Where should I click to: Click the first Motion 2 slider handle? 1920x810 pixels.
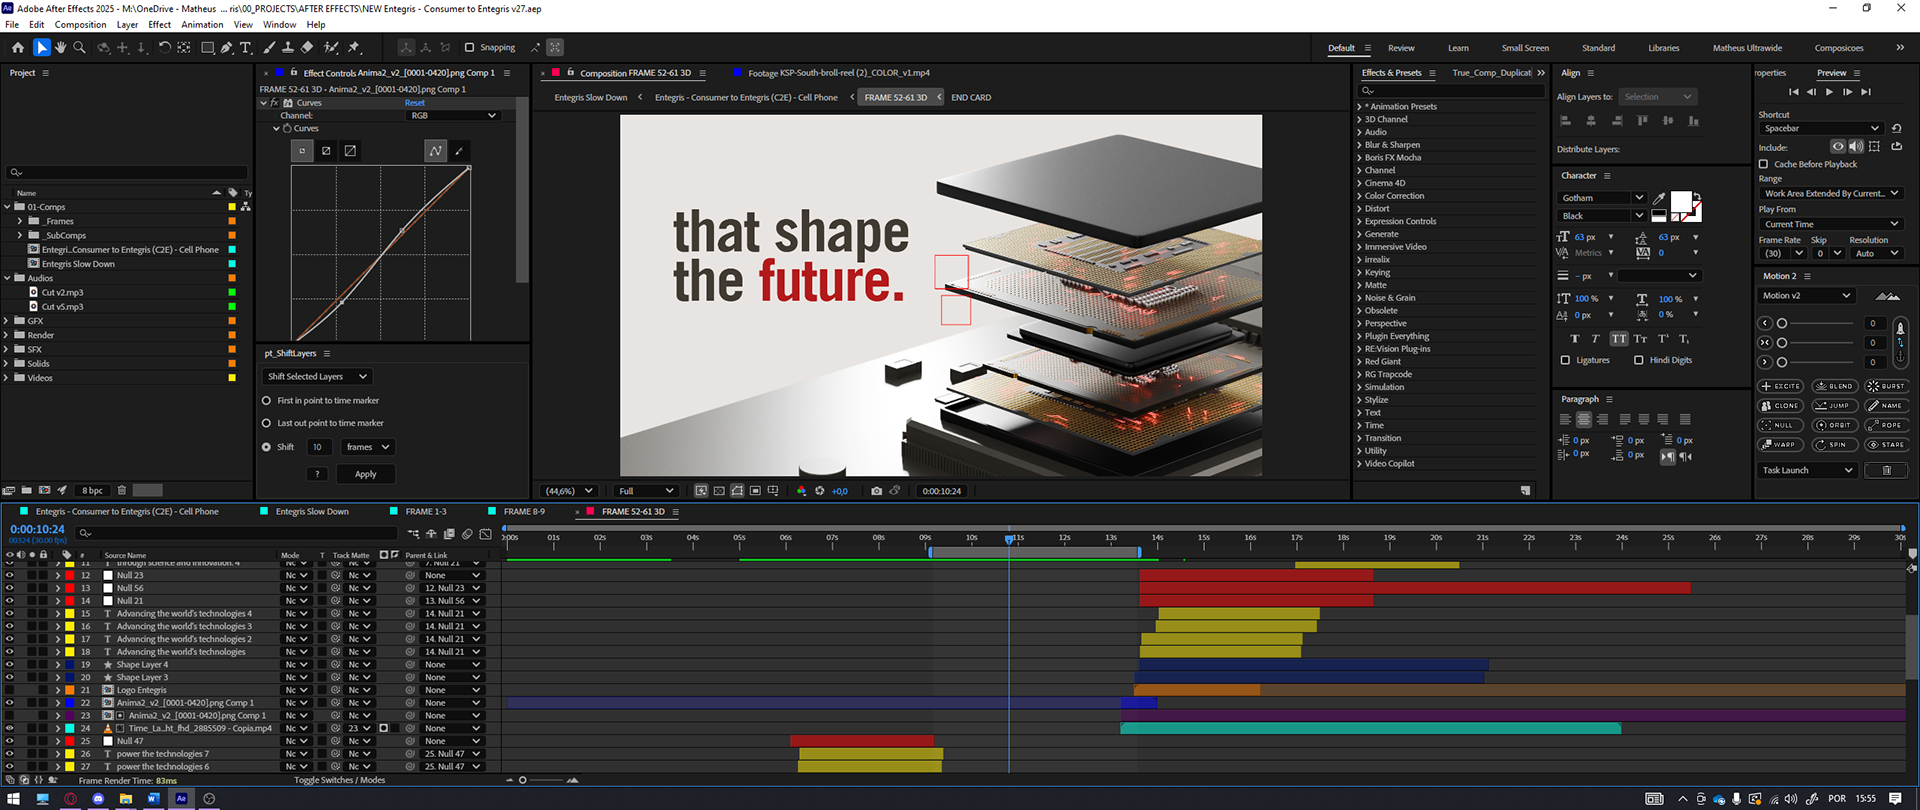pos(1782,323)
